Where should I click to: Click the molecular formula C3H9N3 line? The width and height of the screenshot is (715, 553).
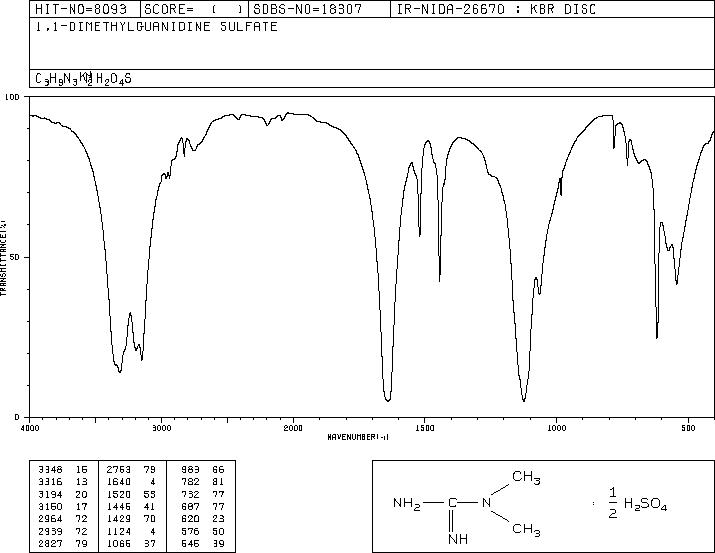pos(83,78)
